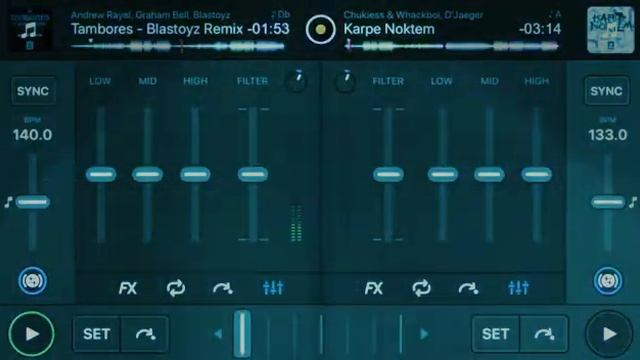
Task: Open Karpe Noktem album artwork
Action: (611, 30)
